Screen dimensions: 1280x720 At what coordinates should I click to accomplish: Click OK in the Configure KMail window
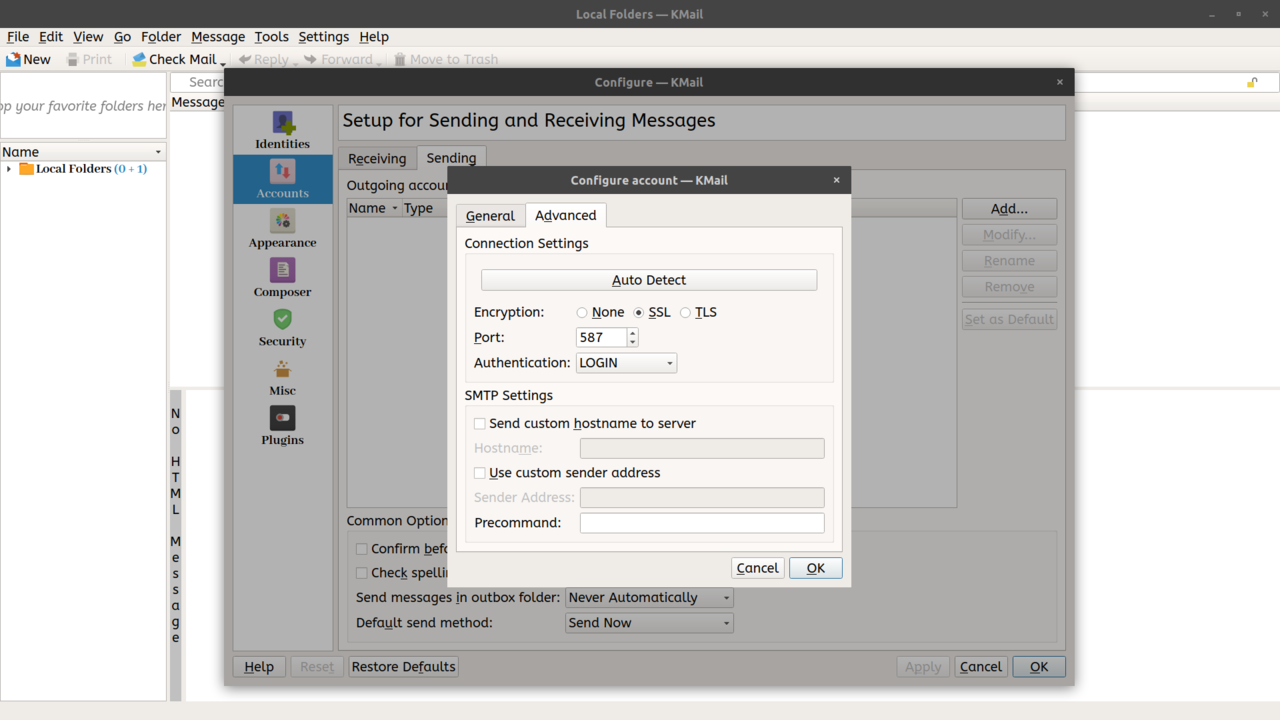[1039, 667]
